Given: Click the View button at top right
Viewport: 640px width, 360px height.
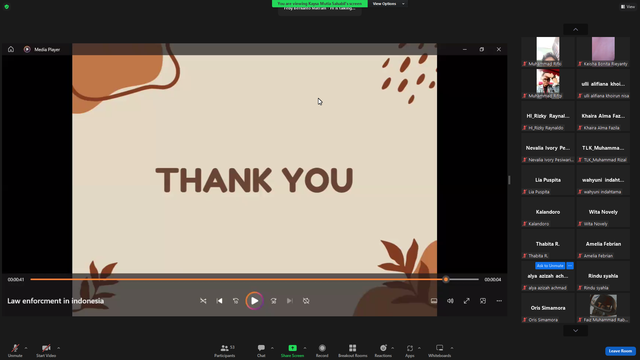Looking at the screenshot, I should pyautogui.click(x=628, y=7).
